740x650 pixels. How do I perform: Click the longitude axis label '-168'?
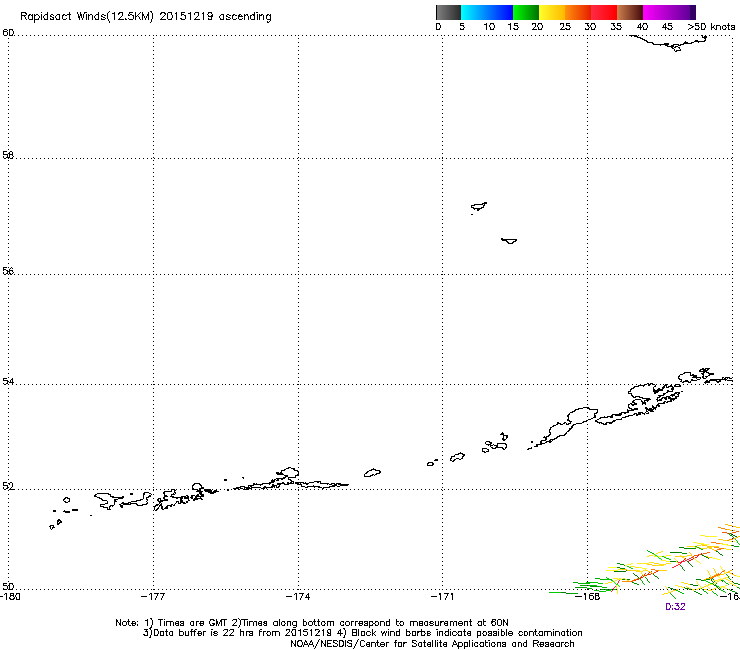click(588, 597)
